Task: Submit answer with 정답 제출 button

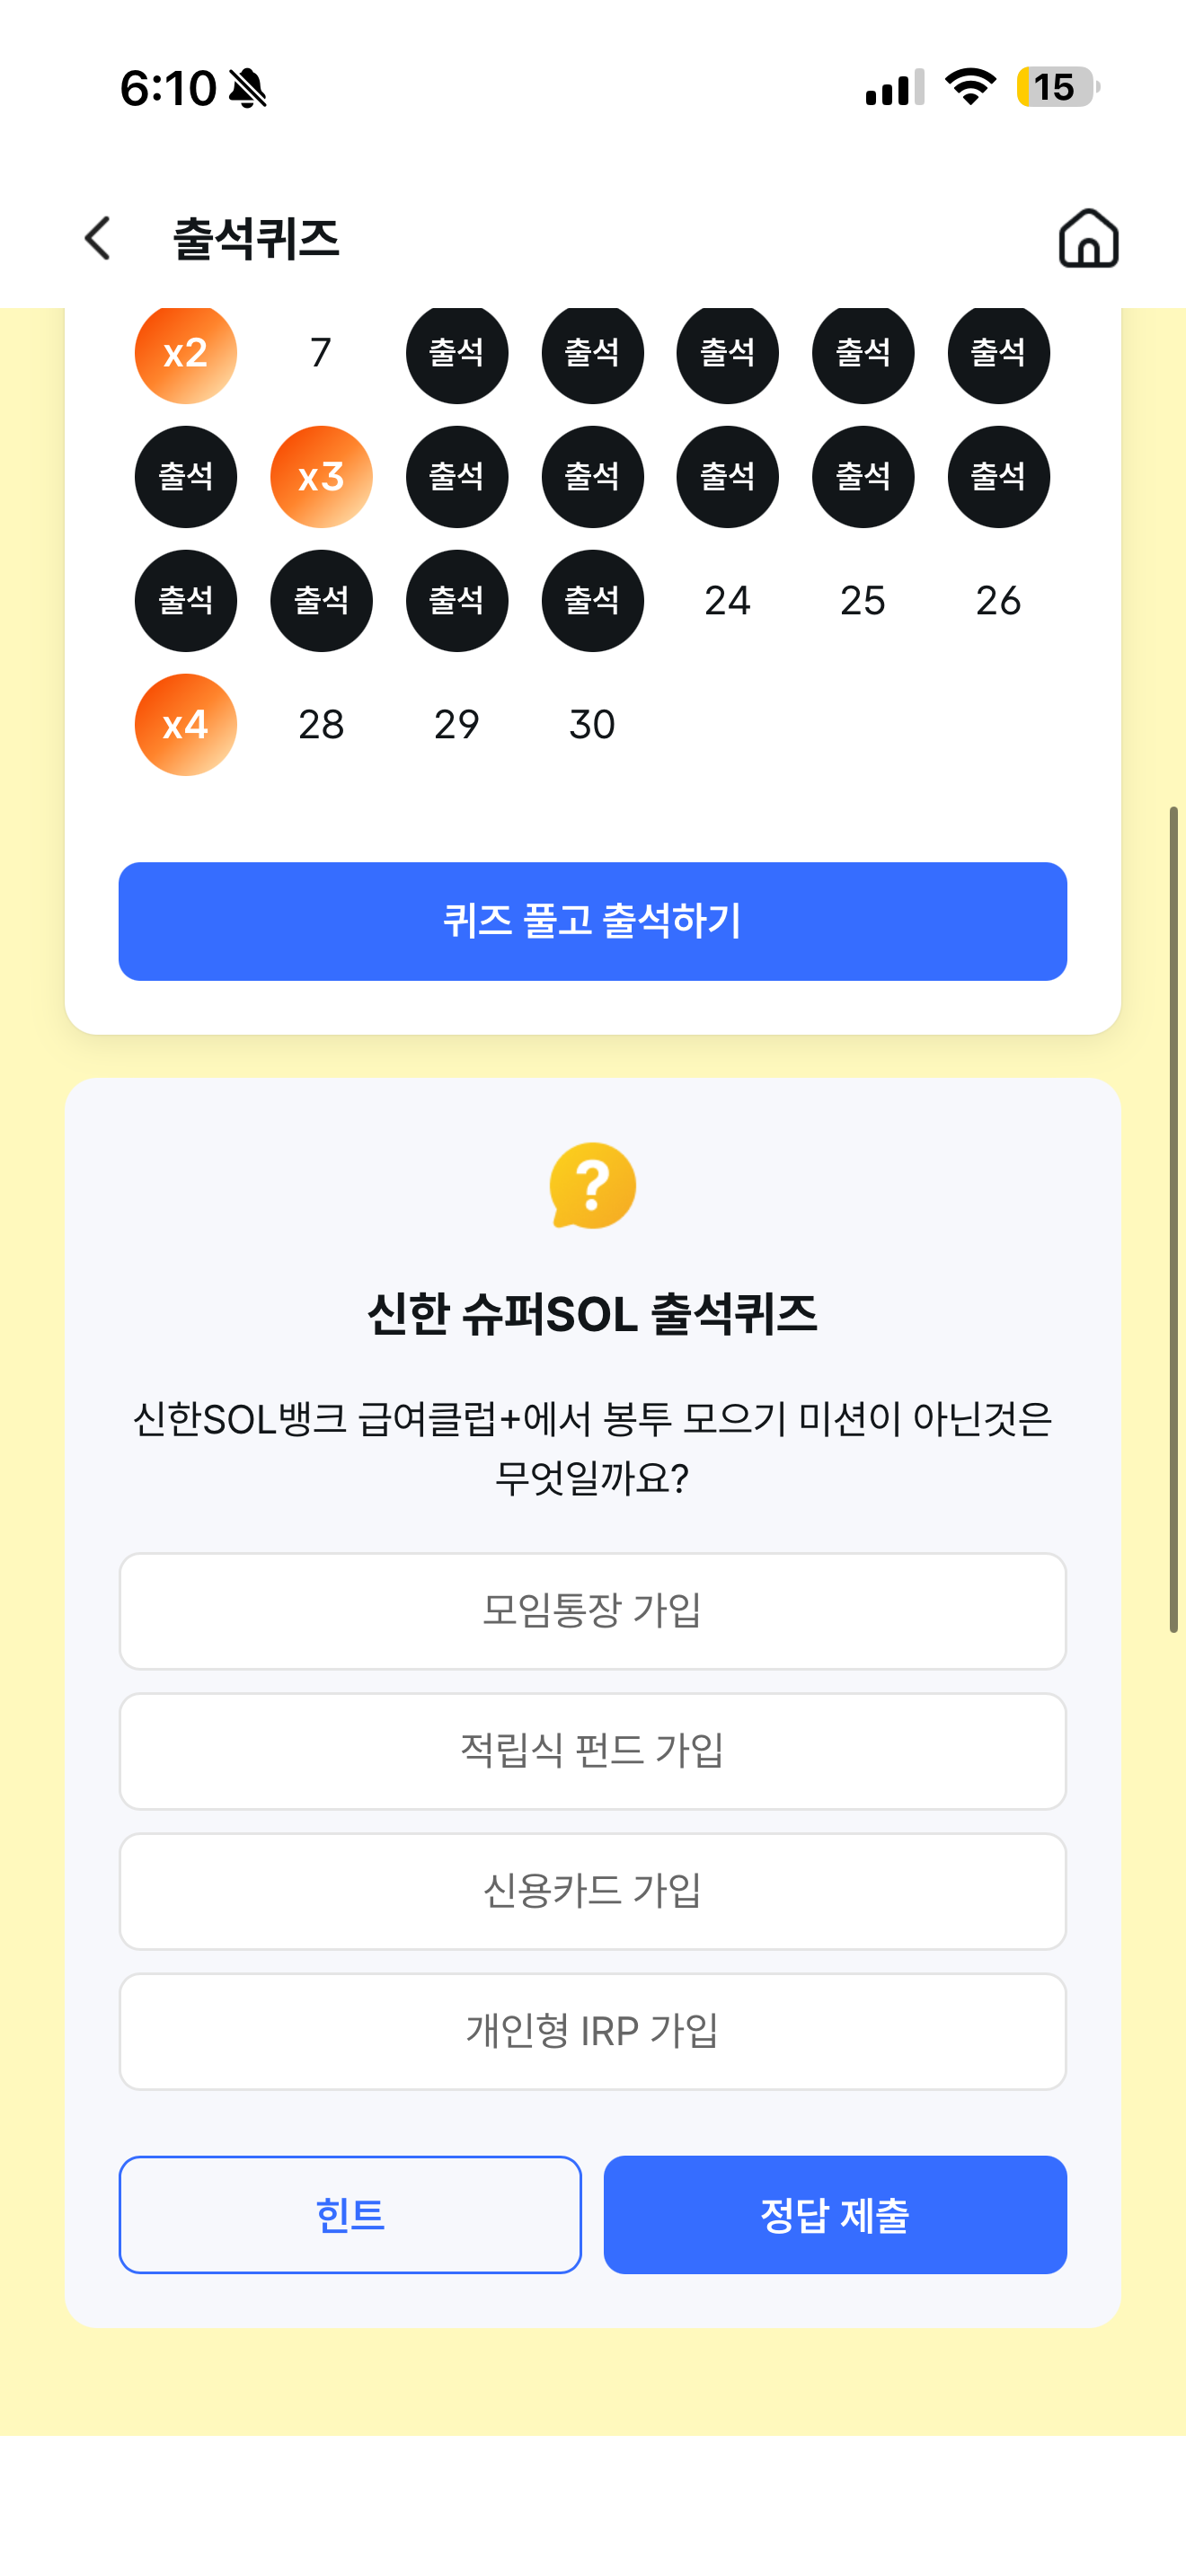Action: [835, 2215]
